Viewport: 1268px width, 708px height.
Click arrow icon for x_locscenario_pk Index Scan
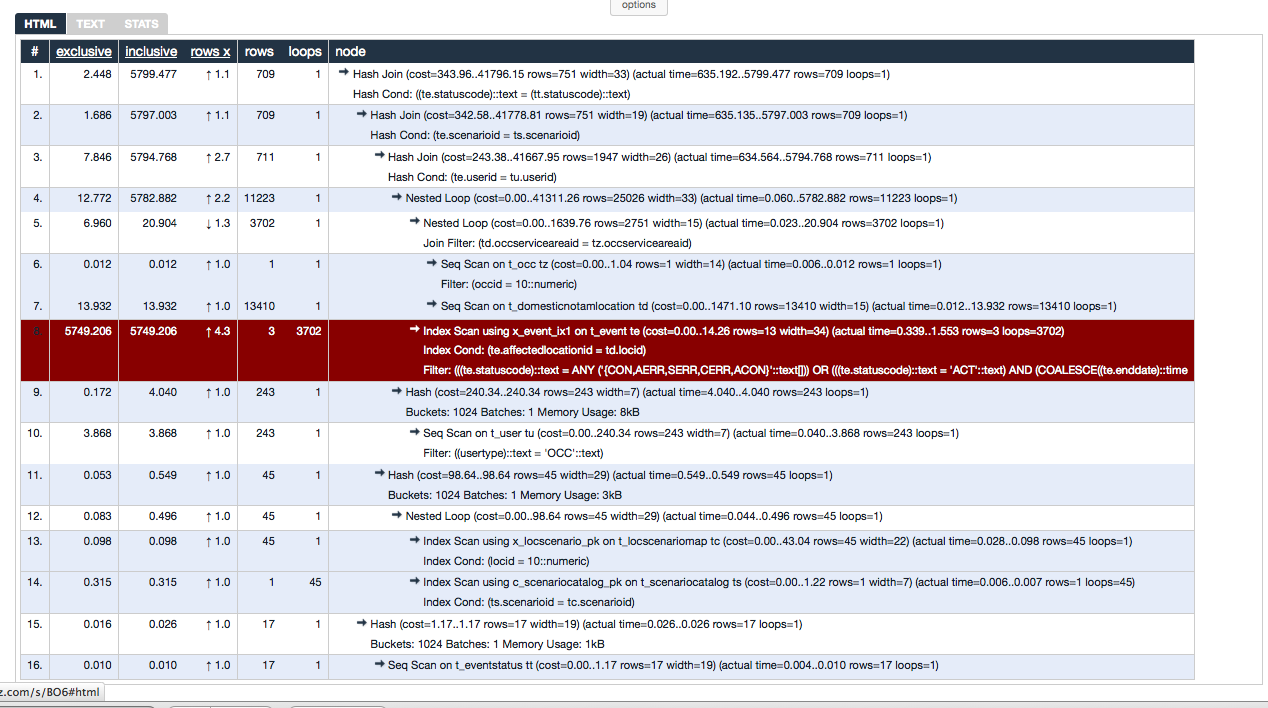coord(414,541)
